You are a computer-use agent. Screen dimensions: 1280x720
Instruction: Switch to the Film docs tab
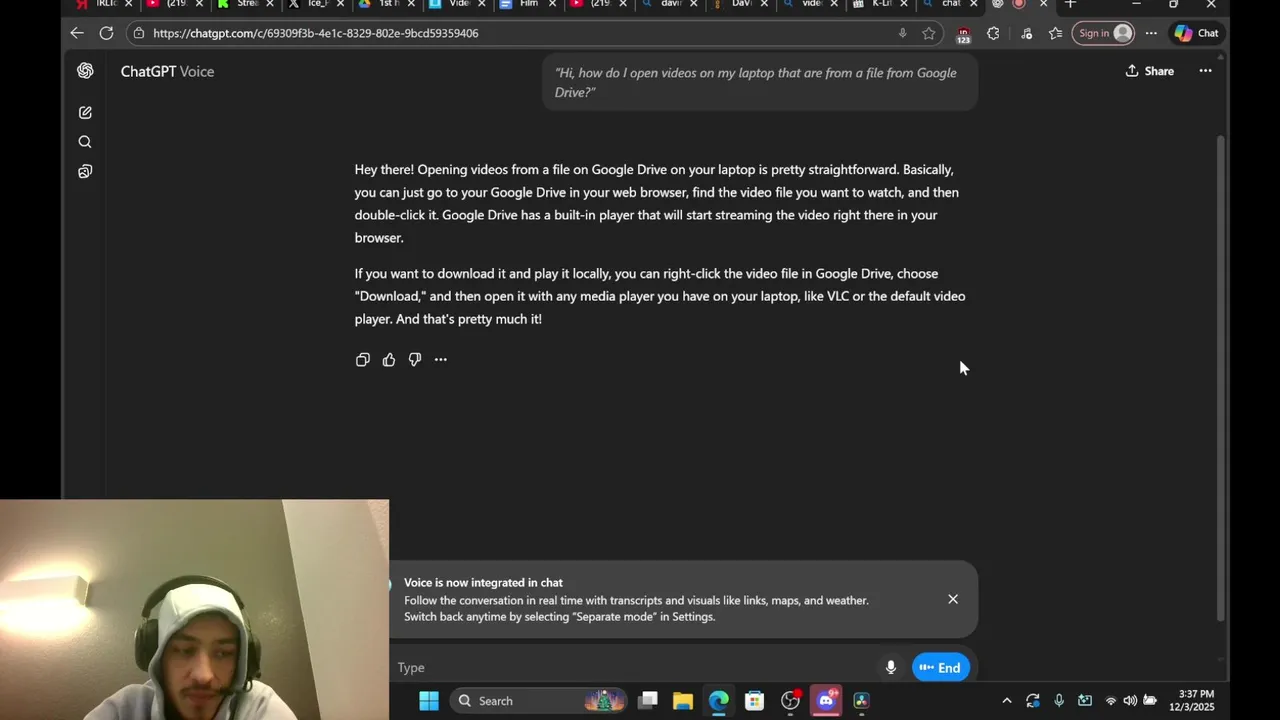pos(526,4)
